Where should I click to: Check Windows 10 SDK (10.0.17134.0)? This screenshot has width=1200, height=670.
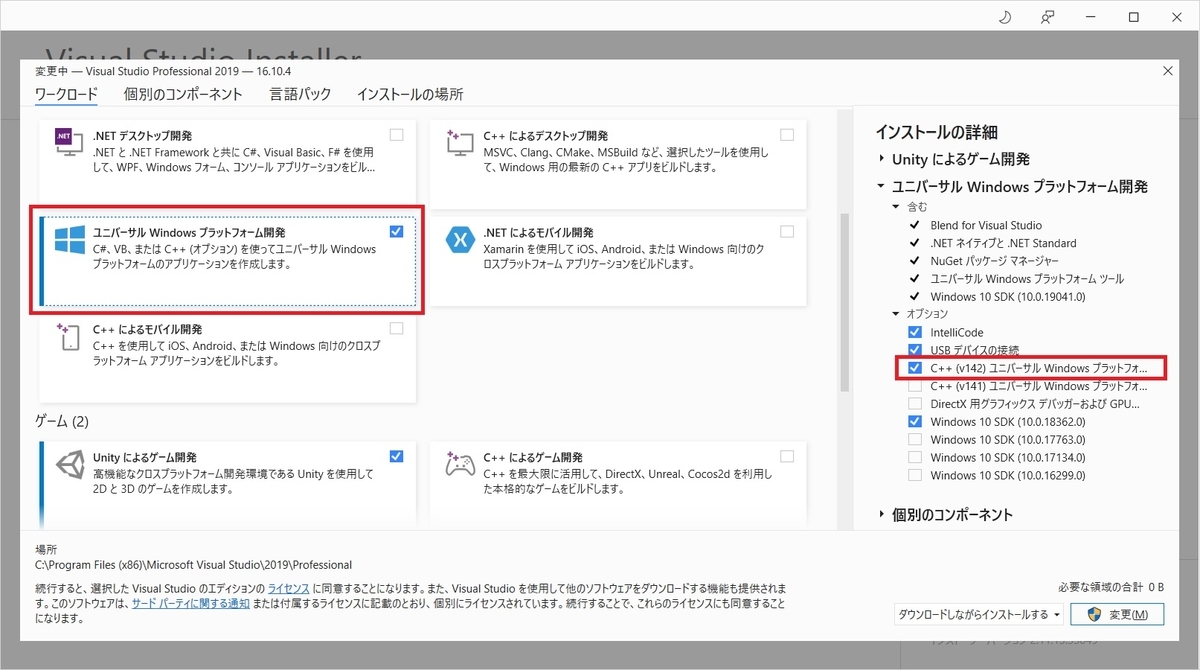915,458
